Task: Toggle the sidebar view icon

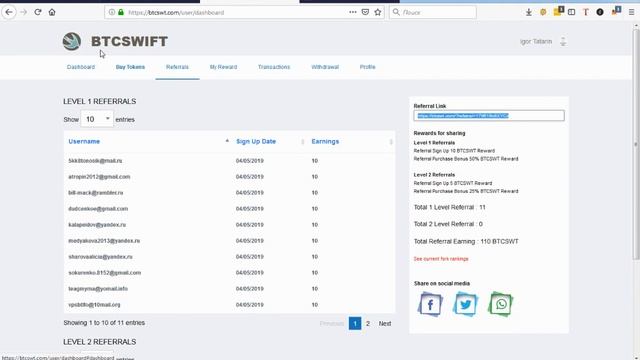Action: 571,12
